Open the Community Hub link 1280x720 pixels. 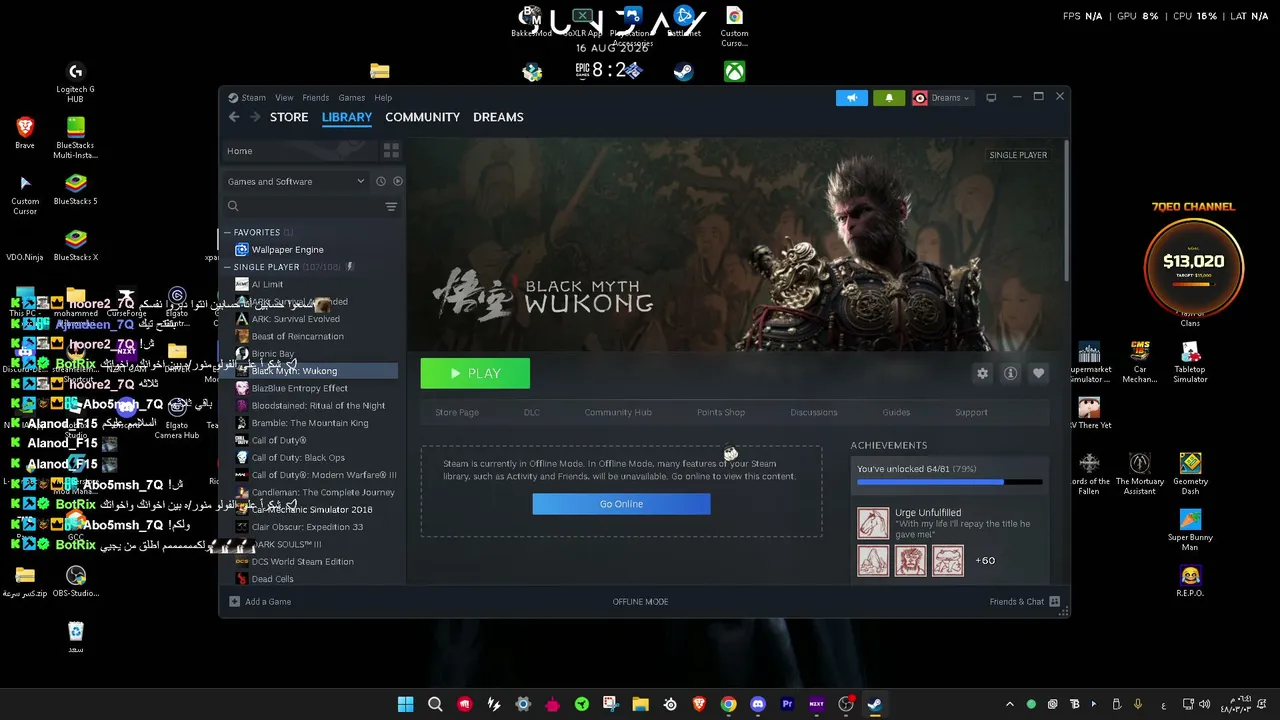tap(618, 412)
